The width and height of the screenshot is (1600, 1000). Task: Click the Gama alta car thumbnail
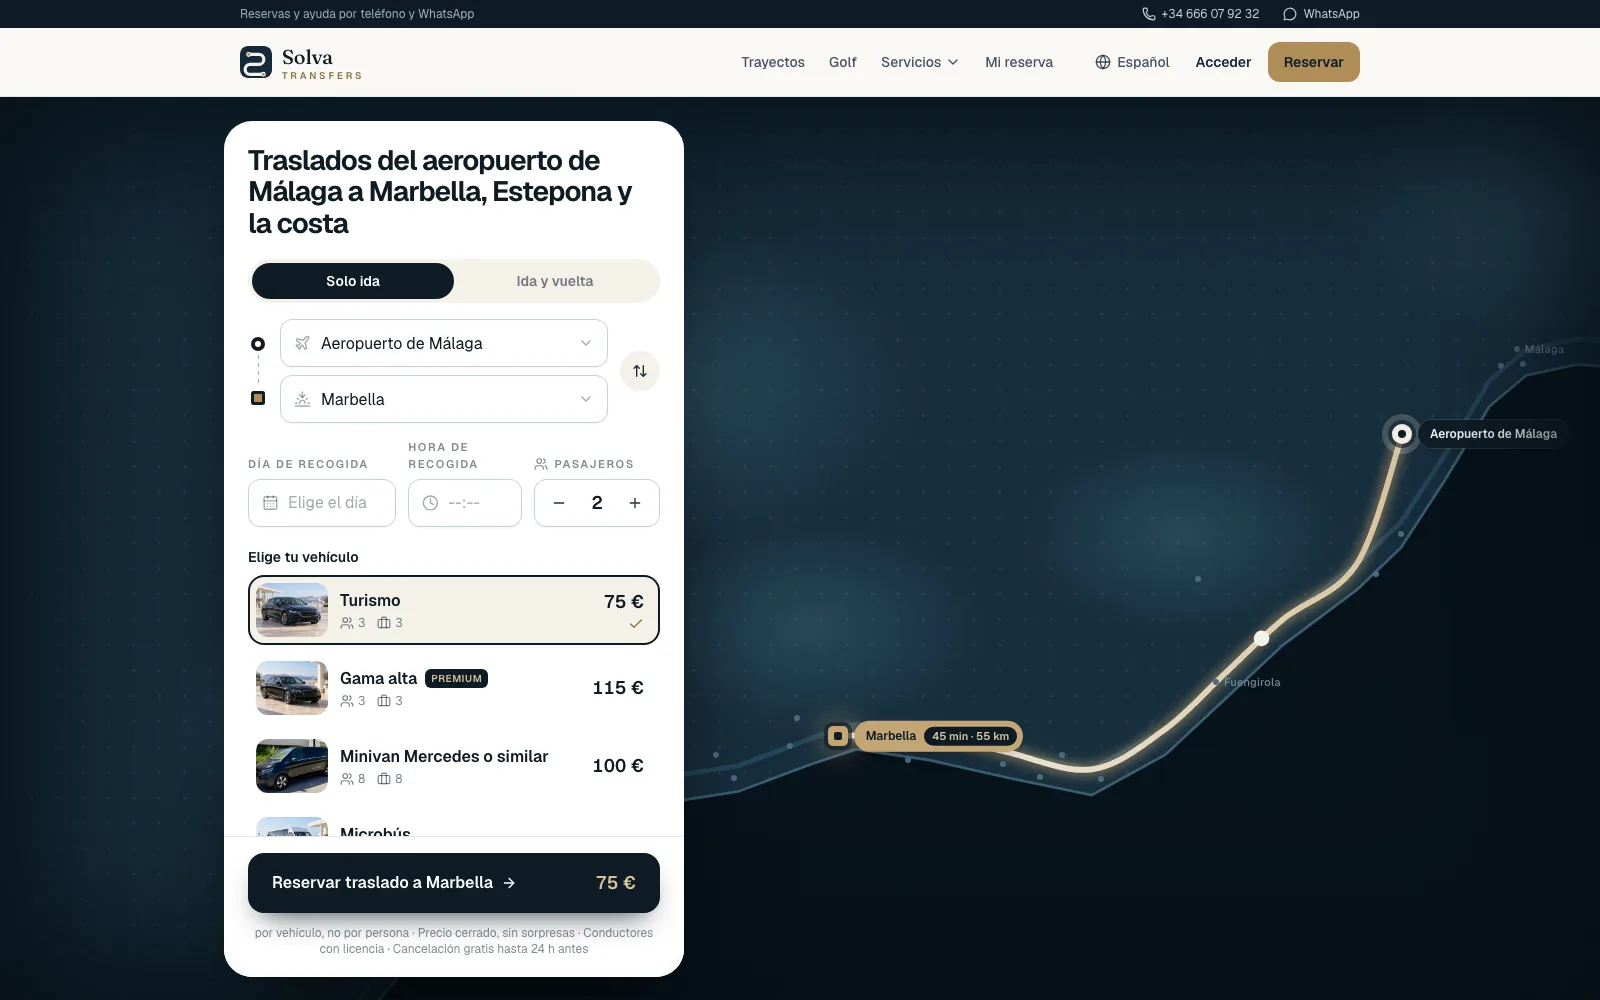coord(292,688)
